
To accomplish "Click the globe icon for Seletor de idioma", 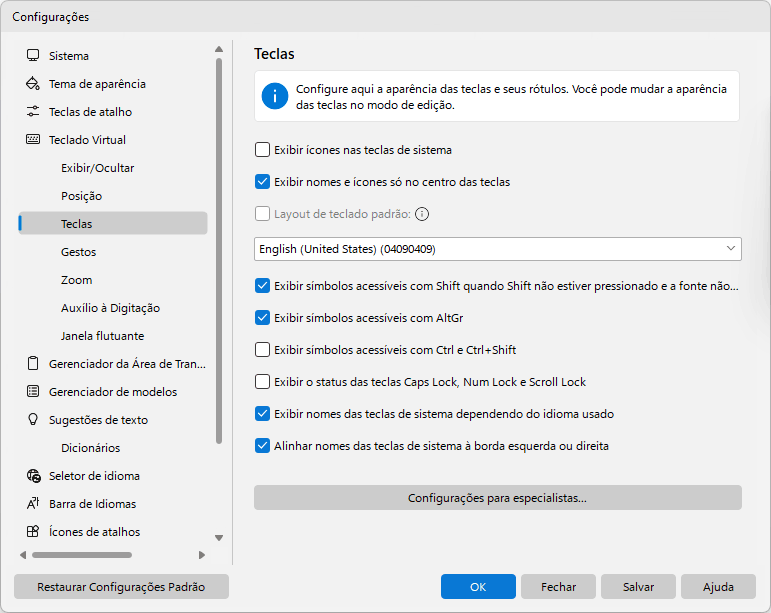I will click(33, 476).
